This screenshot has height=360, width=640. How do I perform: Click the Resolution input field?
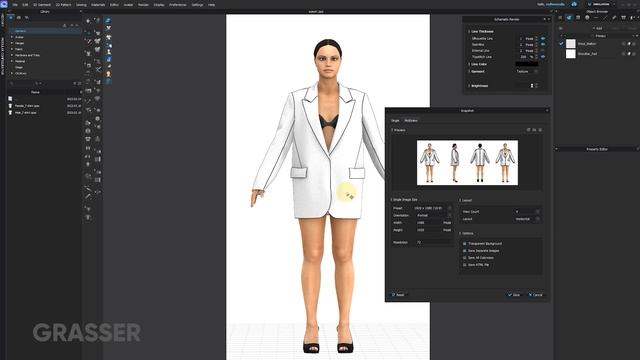(433, 242)
